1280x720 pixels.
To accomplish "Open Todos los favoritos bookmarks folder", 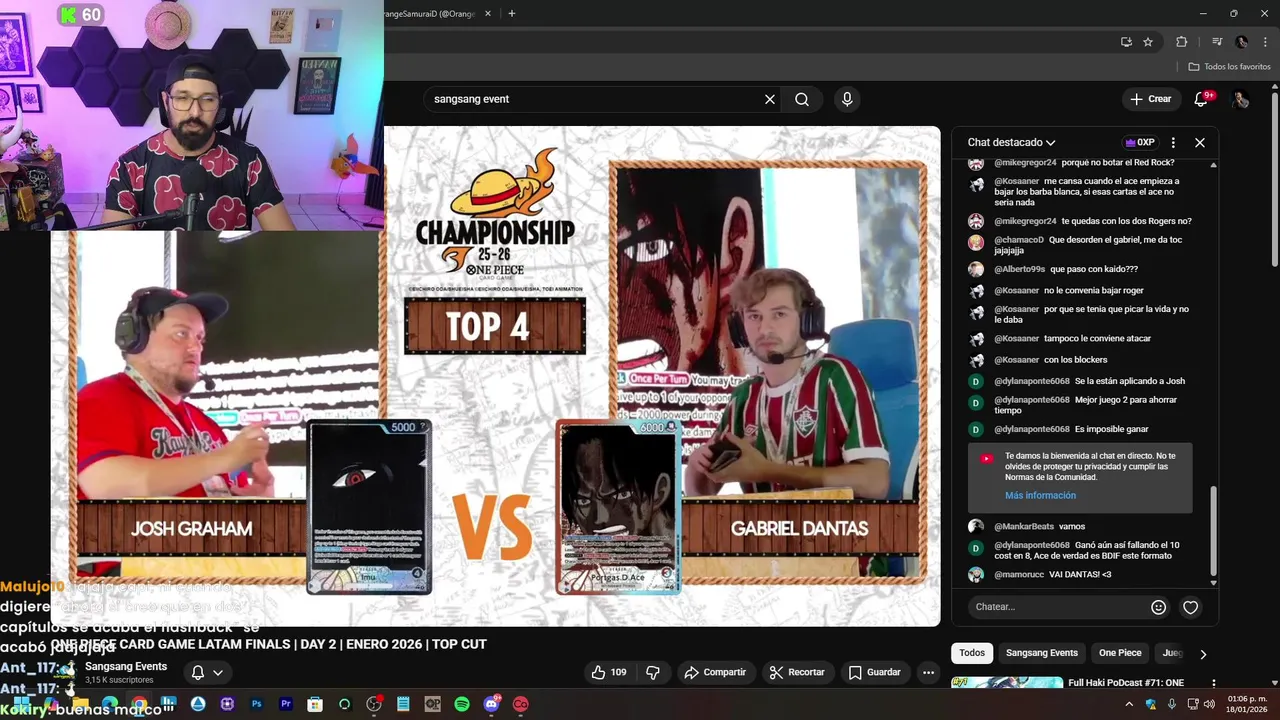I will tap(1229, 66).
